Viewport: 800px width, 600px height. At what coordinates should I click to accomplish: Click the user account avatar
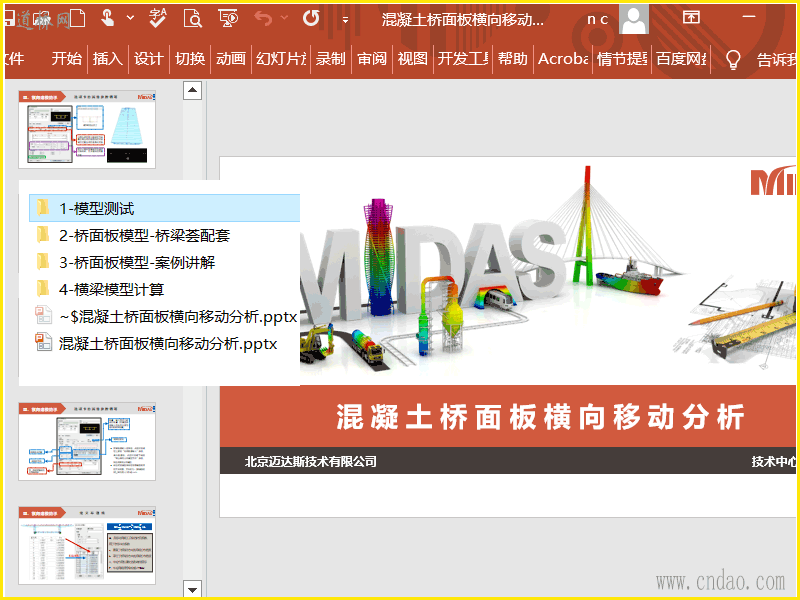coord(634,19)
